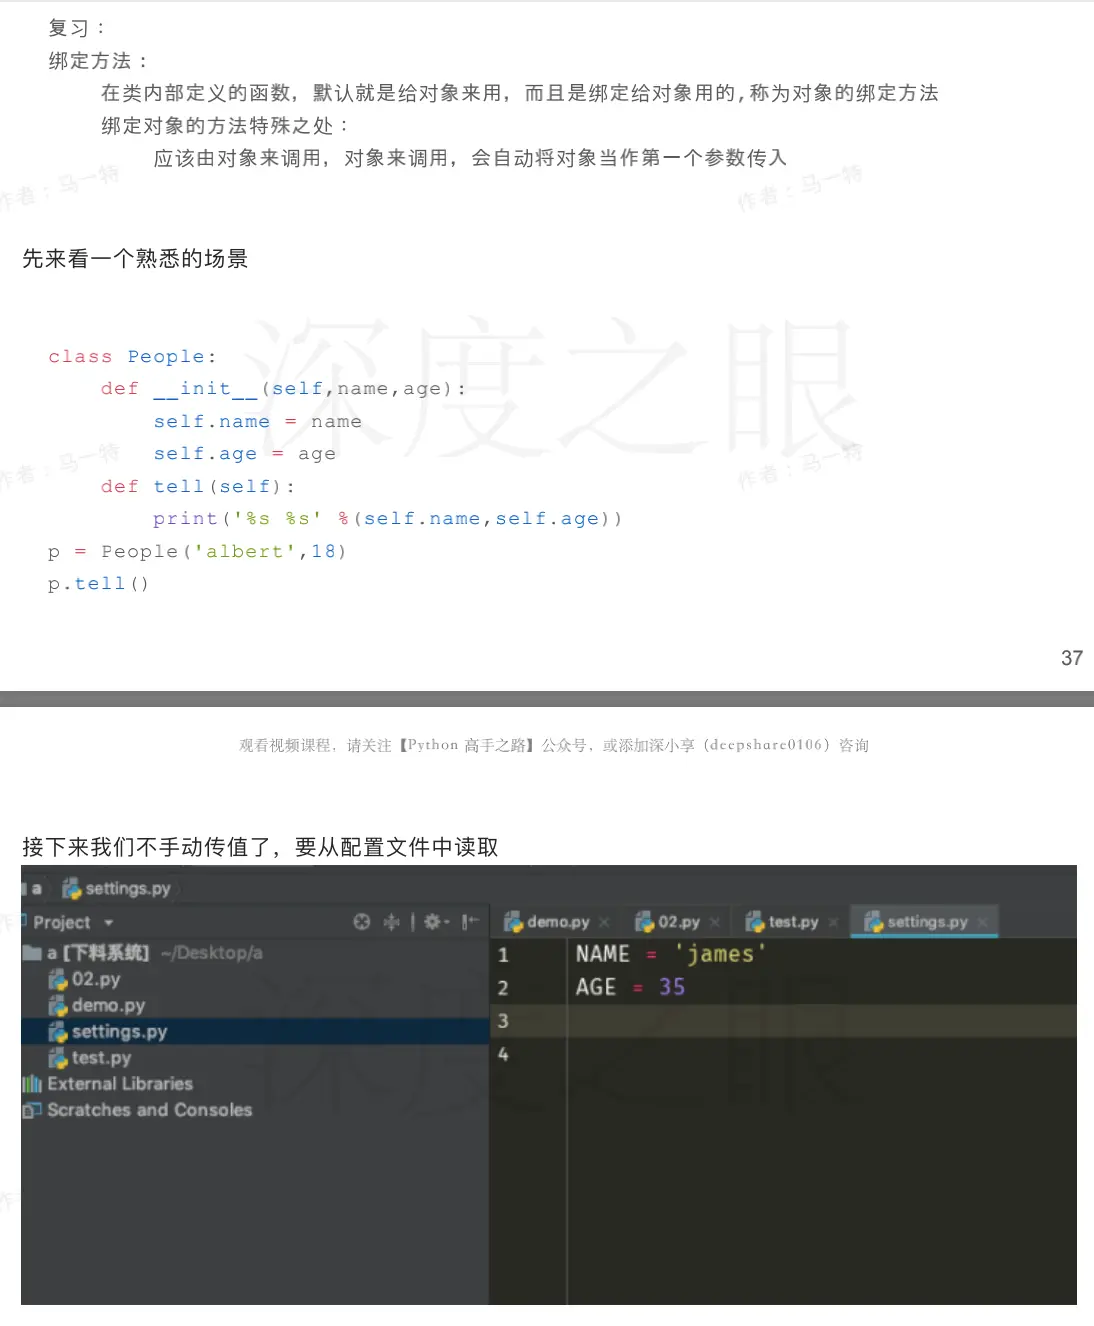The image size is (1094, 1326).
Task: Click 'def tell(self):' in the code
Action: [198, 487]
